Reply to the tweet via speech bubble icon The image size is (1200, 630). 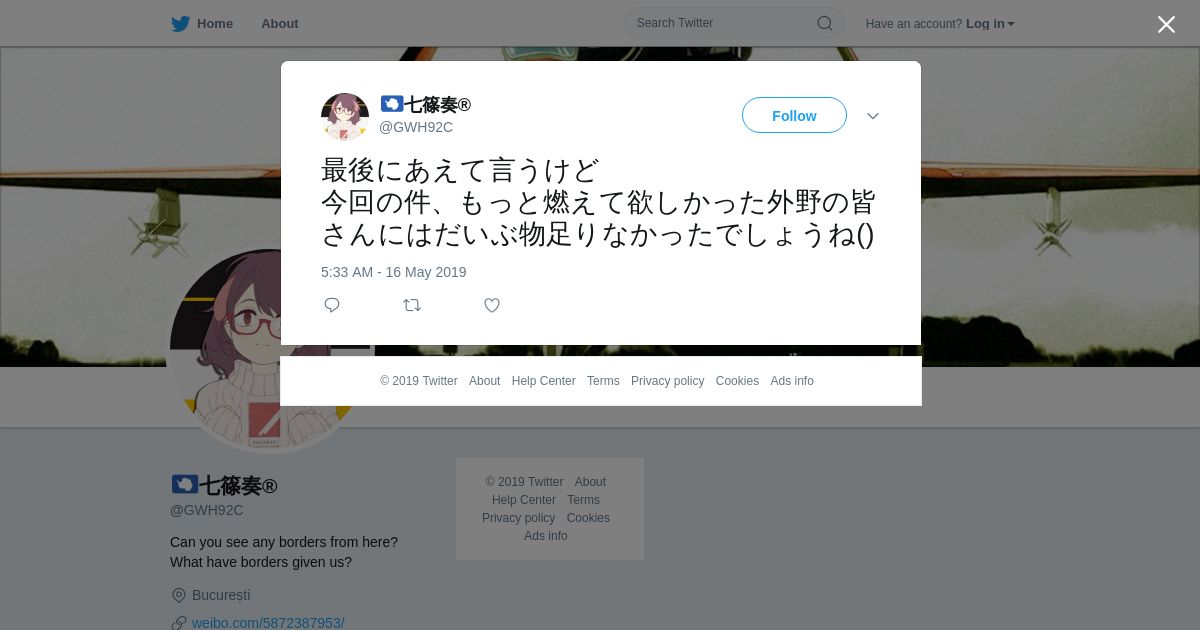coord(332,305)
